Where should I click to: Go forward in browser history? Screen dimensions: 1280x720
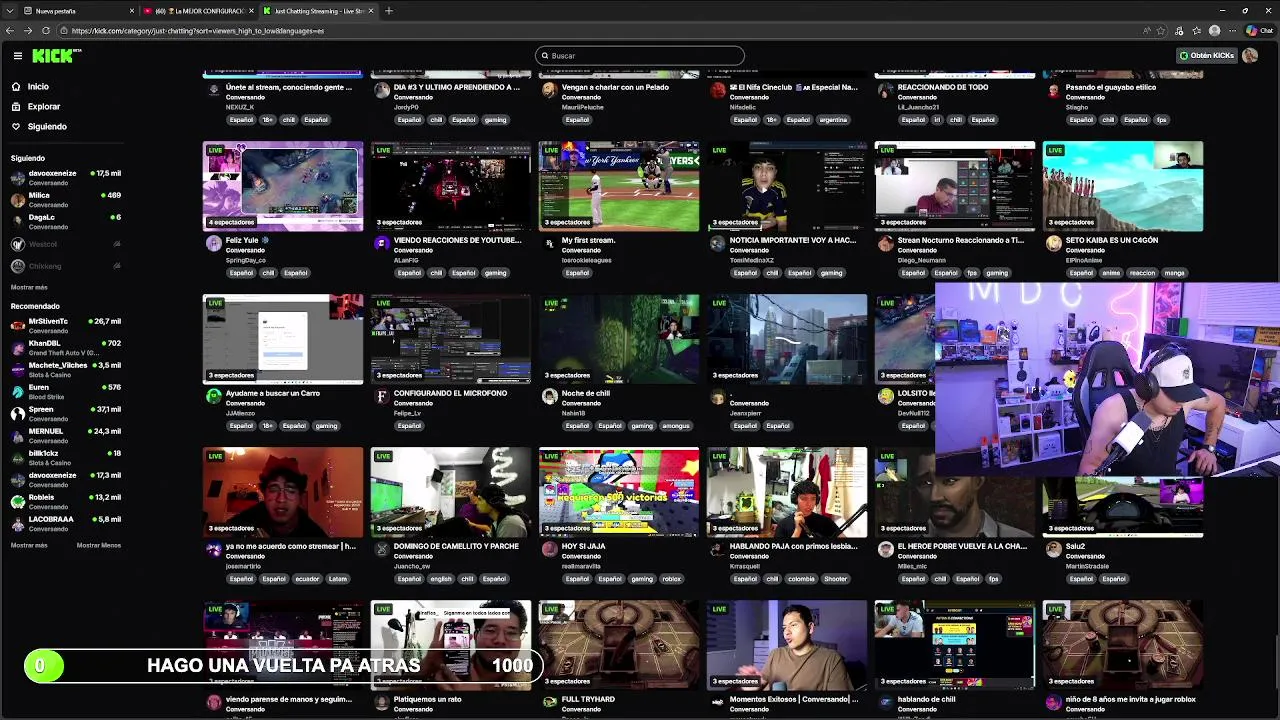(x=27, y=31)
